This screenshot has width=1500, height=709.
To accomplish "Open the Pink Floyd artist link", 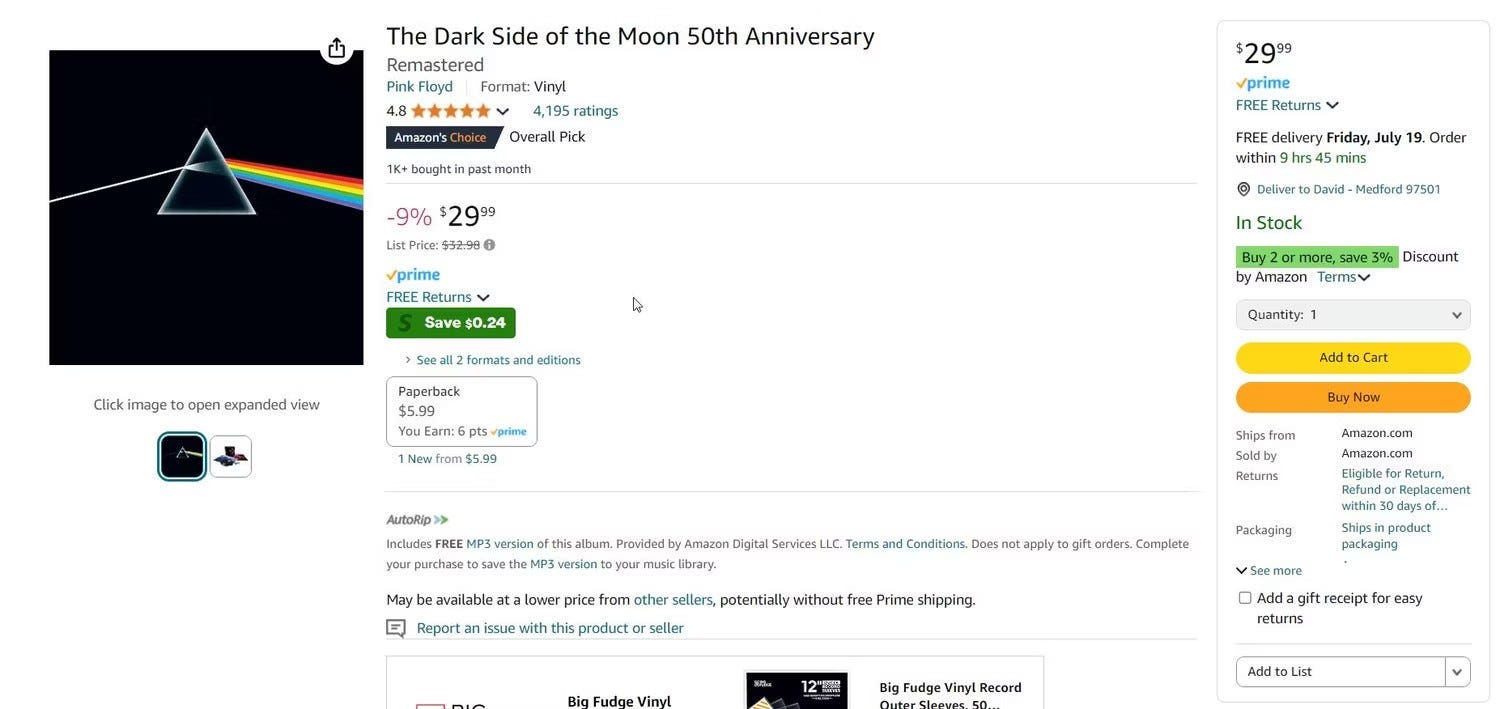I will coord(419,87).
